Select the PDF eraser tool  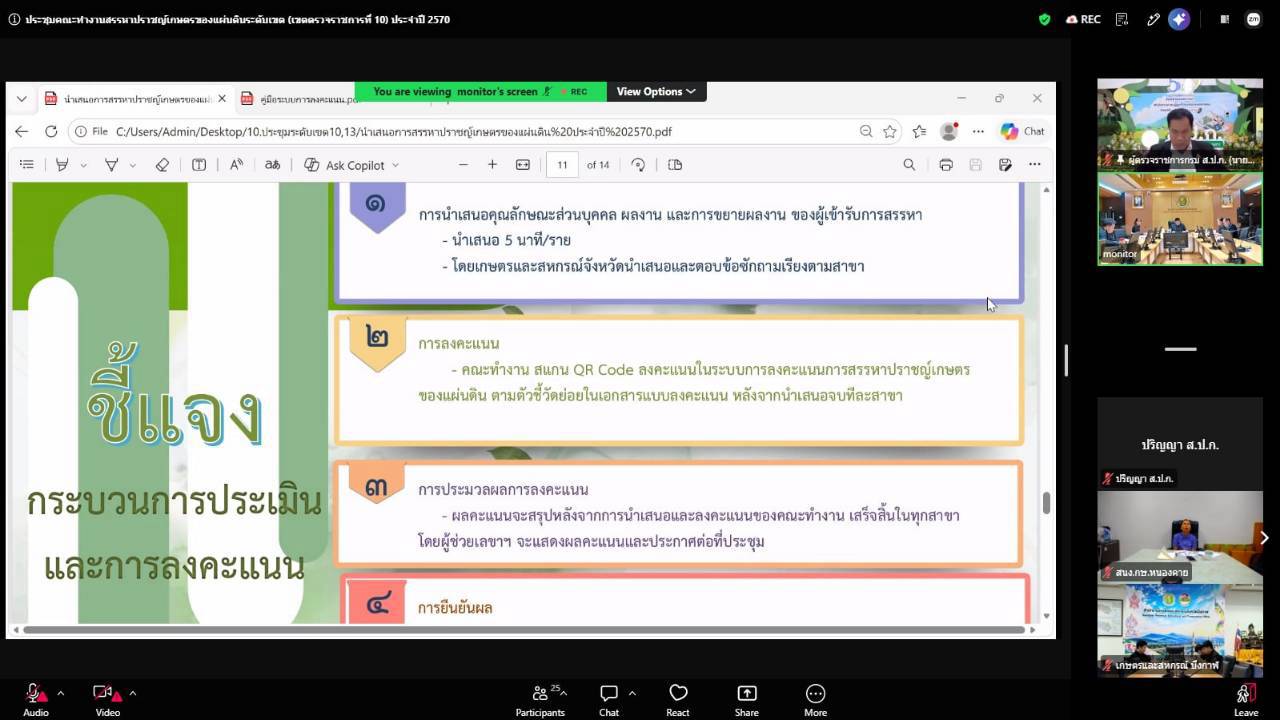coord(162,165)
